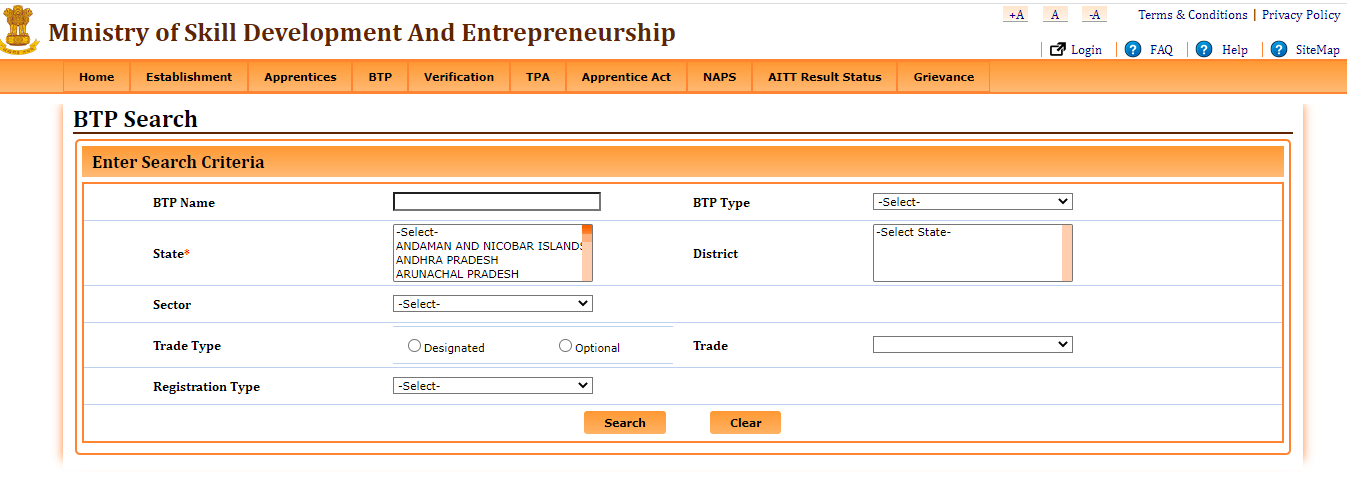This screenshot has height=495, width=1347.
Task: Select the Designated trade type radio
Action: click(415, 346)
